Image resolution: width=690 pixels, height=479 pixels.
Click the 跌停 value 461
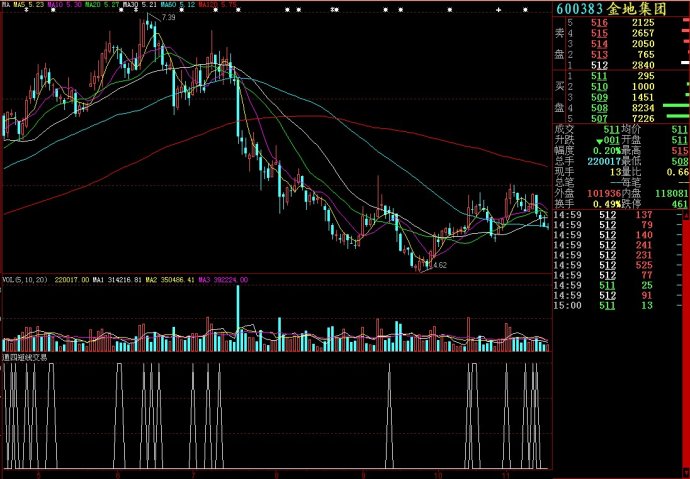point(680,204)
